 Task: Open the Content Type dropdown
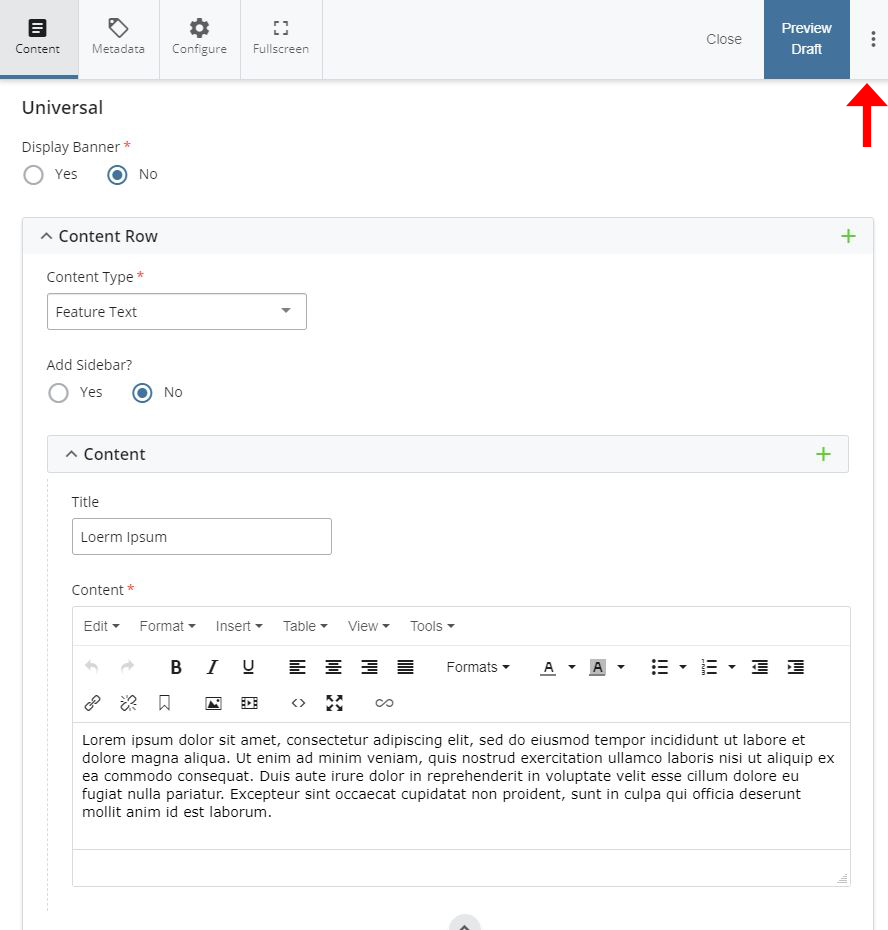click(177, 312)
